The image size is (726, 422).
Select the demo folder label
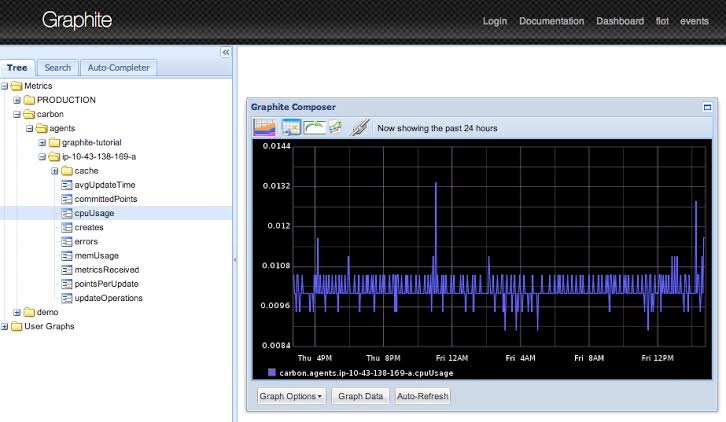tap(47, 312)
